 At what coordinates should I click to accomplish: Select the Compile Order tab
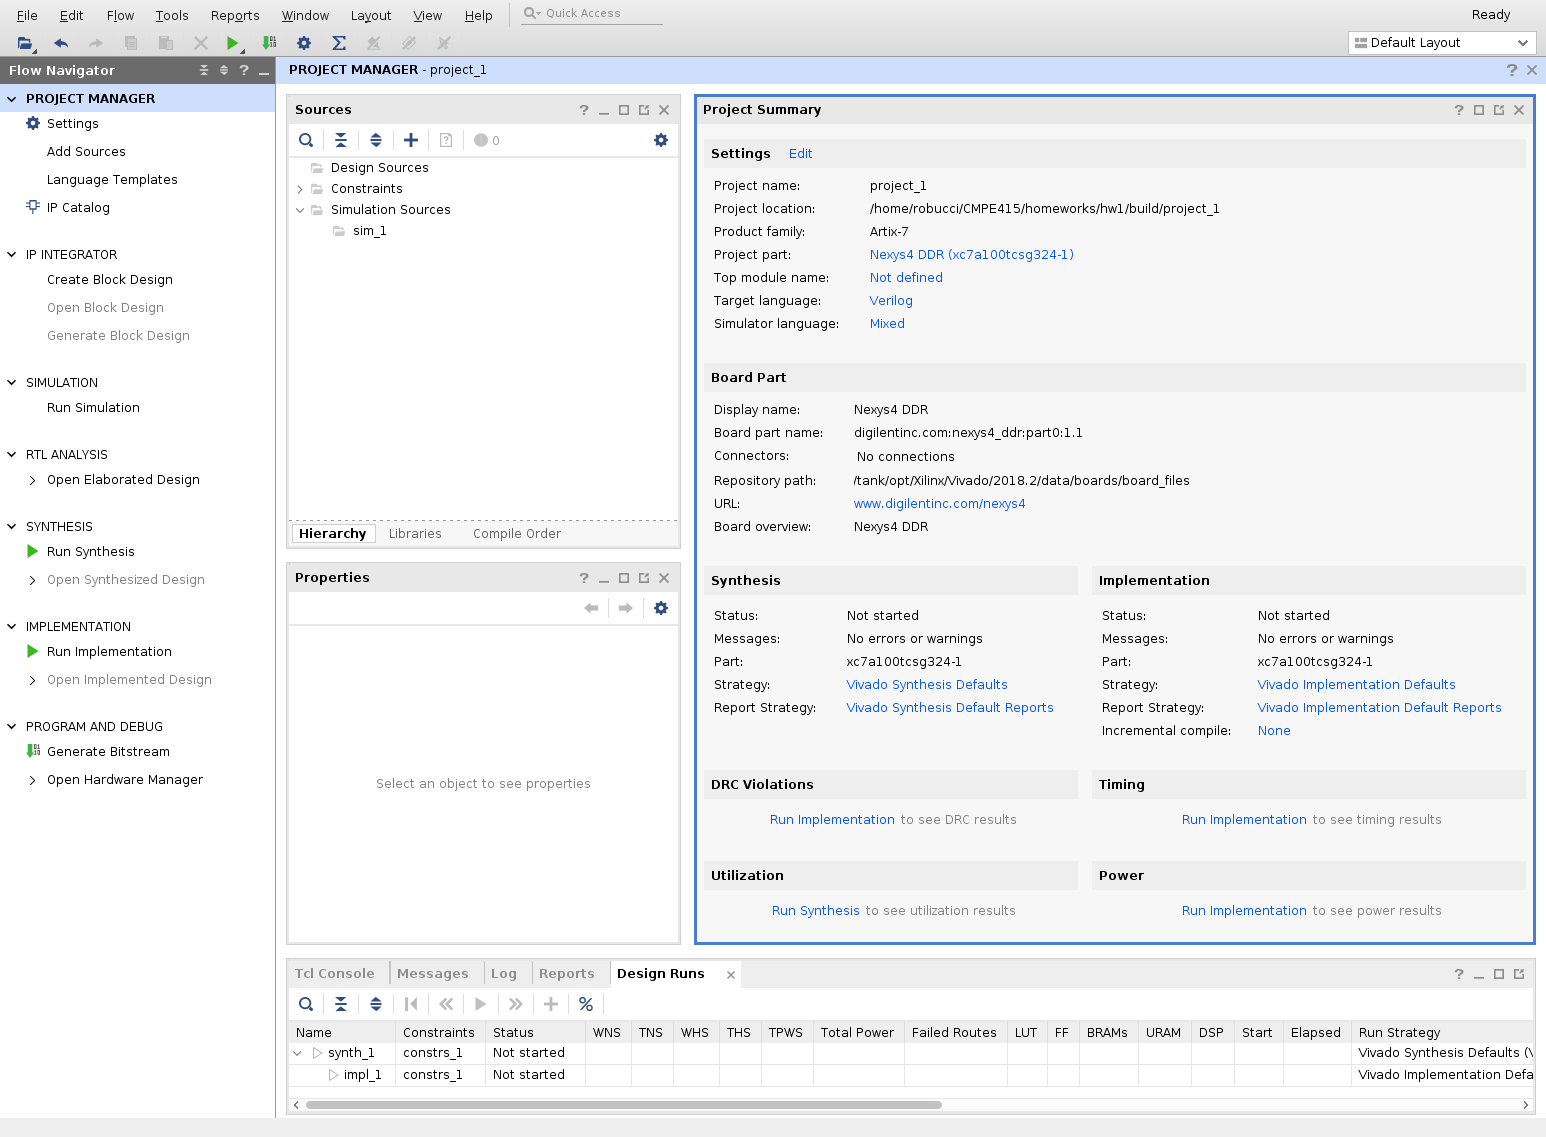pyautogui.click(x=517, y=534)
